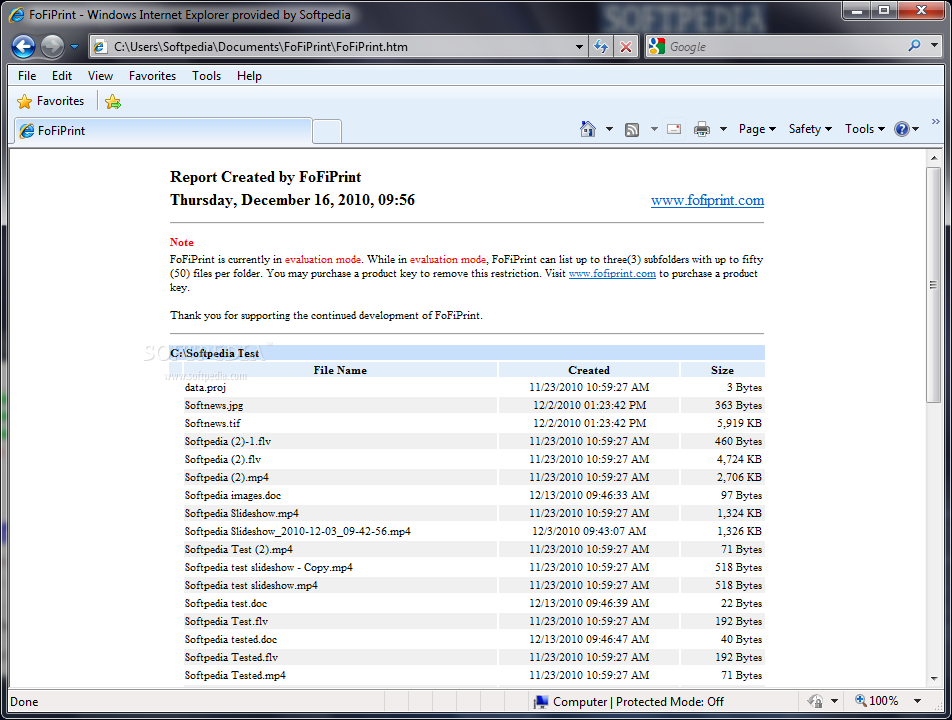
Task: Open the Tools command bar menu
Action: click(x=865, y=129)
